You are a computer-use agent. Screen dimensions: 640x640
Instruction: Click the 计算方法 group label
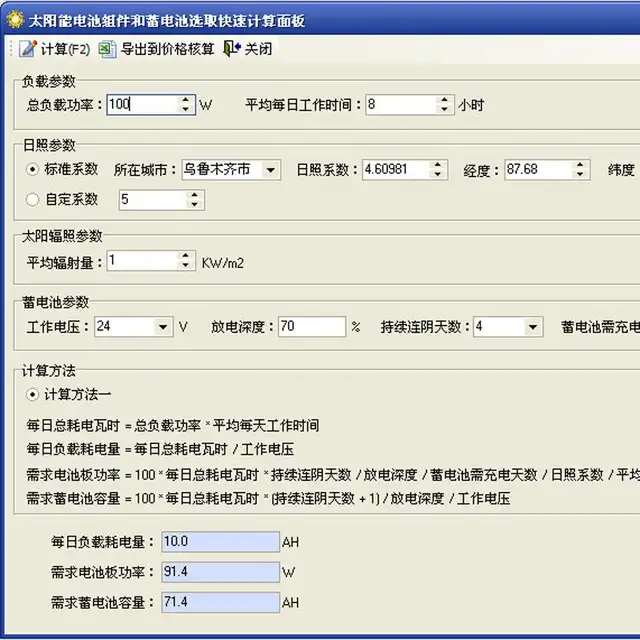point(49,371)
